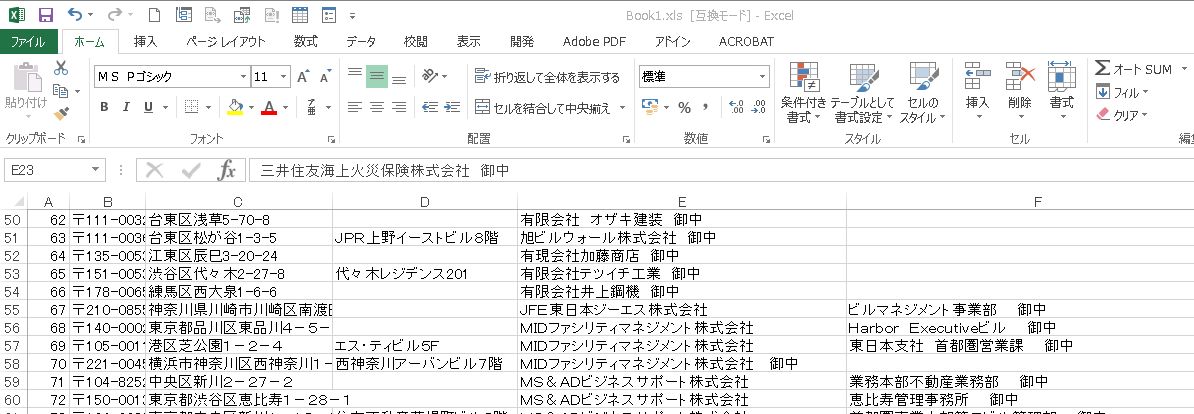Viewport: 1194px width, 414px height.
Task: Open 書式 format cells menu
Action: (1062, 91)
